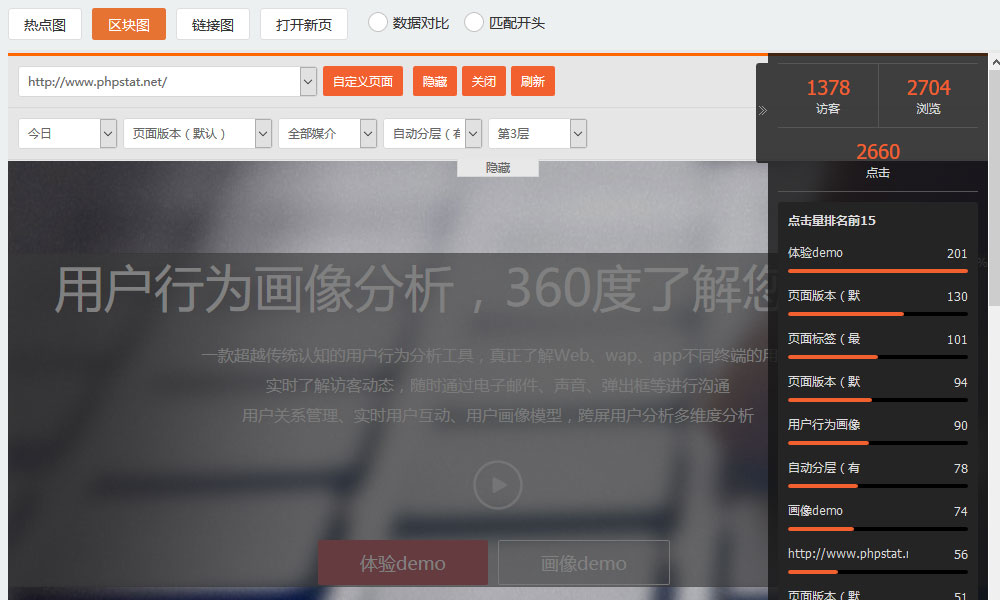The width and height of the screenshot is (1000, 600).
Task: Expand the 第3层 layer dropdown
Action: 578,134
